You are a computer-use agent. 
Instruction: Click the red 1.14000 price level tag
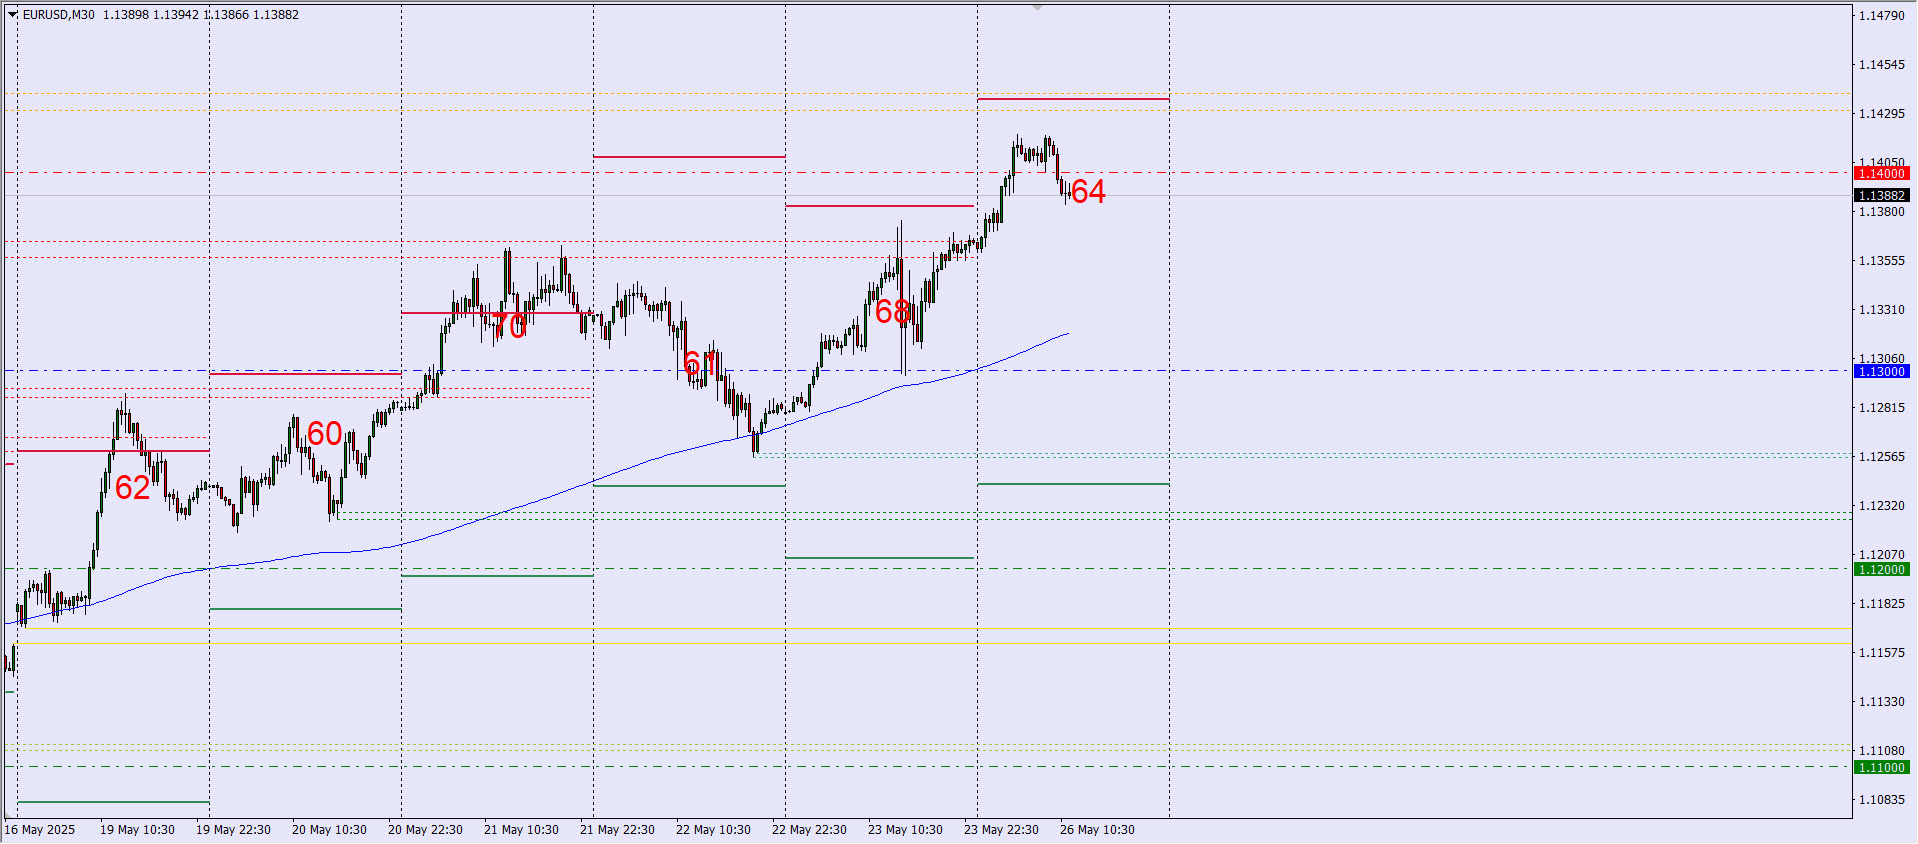point(1882,174)
